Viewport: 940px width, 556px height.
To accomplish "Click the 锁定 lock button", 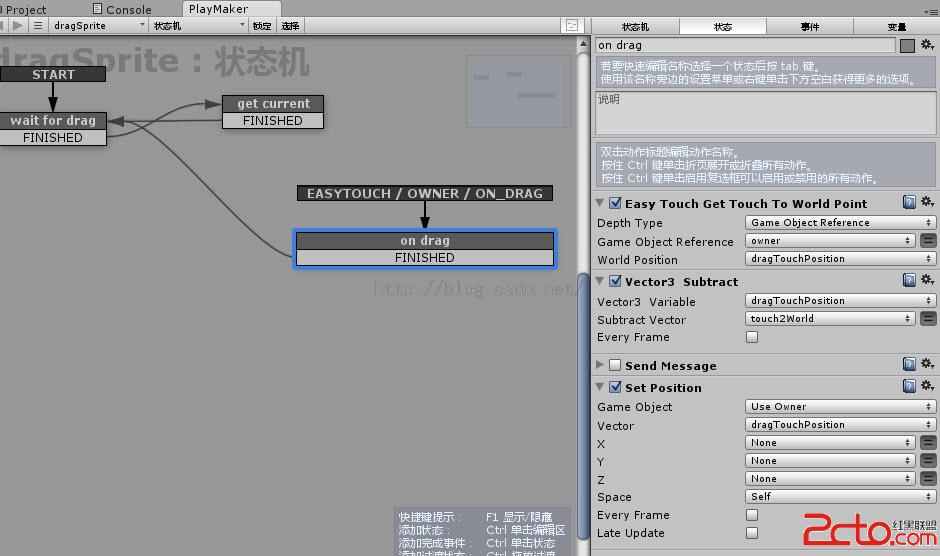I will 262,25.
